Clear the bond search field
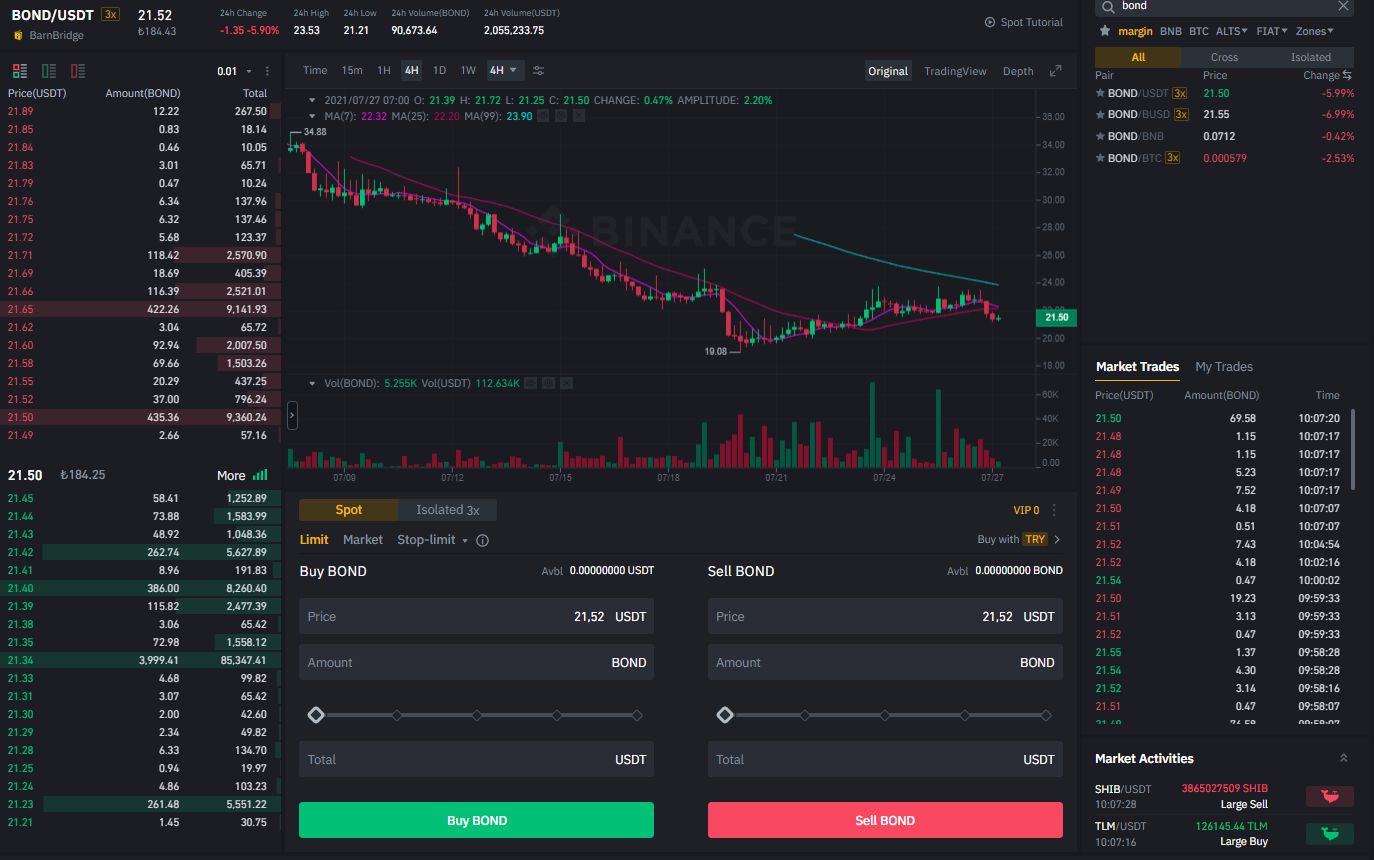Viewport: 1374px width, 860px height. click(x=1344, y=6)
